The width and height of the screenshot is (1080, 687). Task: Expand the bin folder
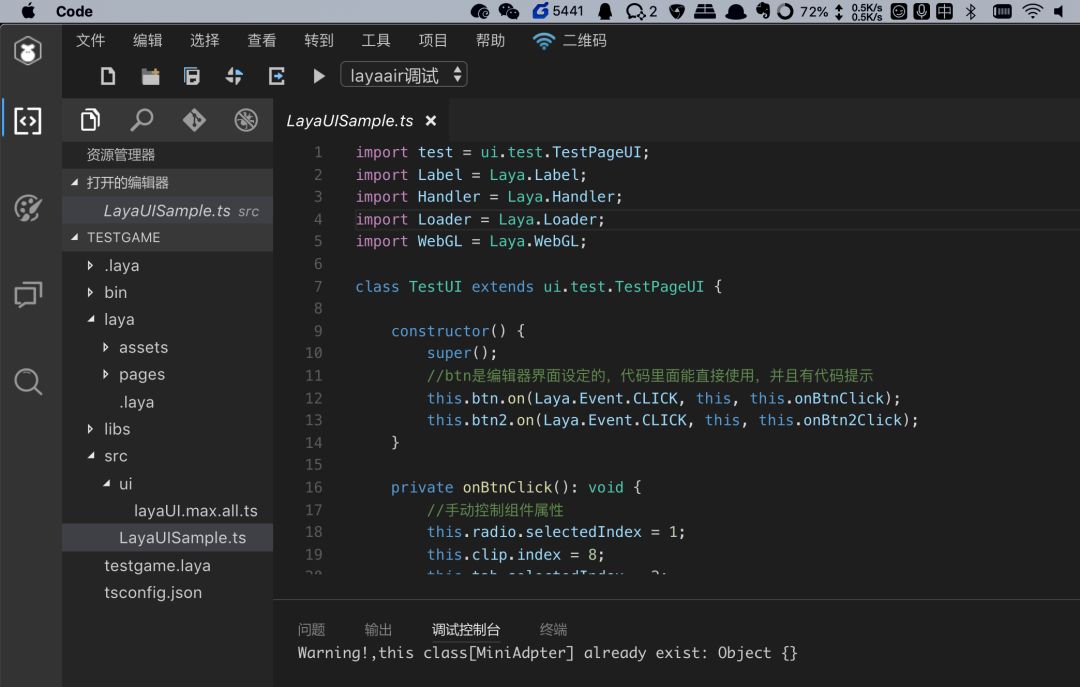click(115, 293)
